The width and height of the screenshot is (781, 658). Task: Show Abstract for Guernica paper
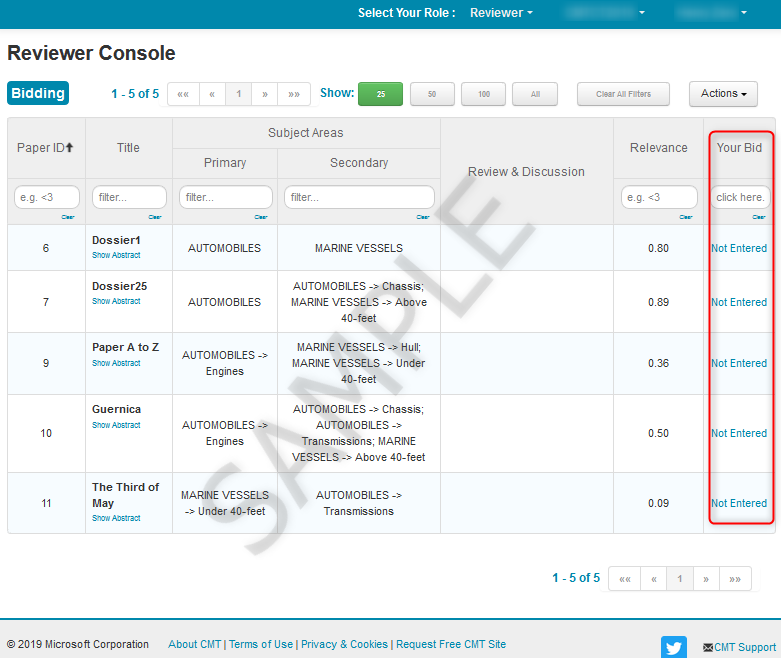[x=116, y=425]
